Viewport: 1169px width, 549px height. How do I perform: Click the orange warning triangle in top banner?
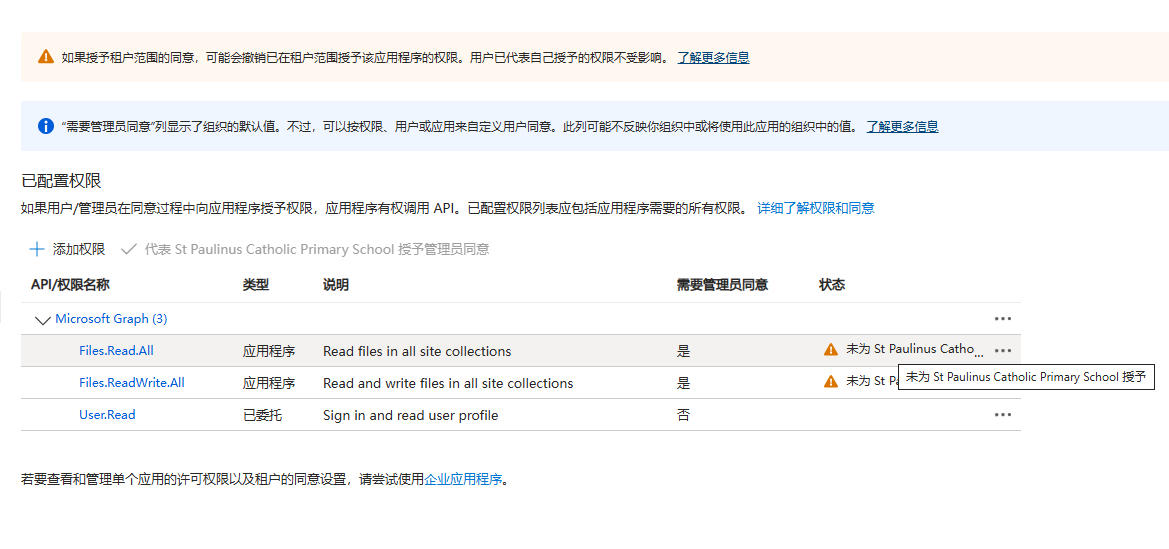[x=46, y=57]
